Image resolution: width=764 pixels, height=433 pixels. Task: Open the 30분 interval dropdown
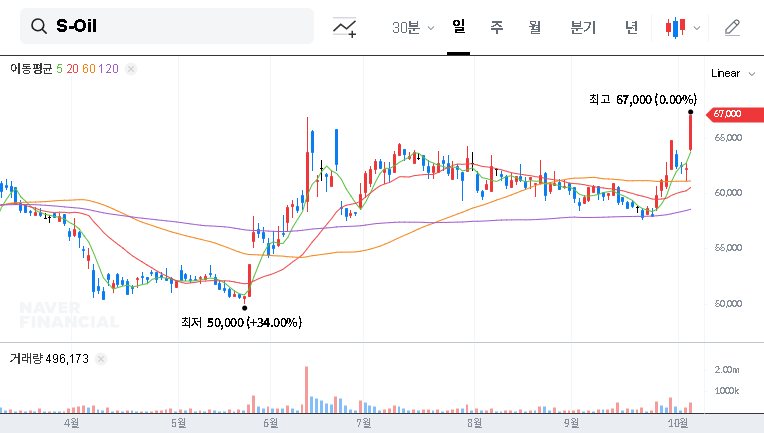413,28
